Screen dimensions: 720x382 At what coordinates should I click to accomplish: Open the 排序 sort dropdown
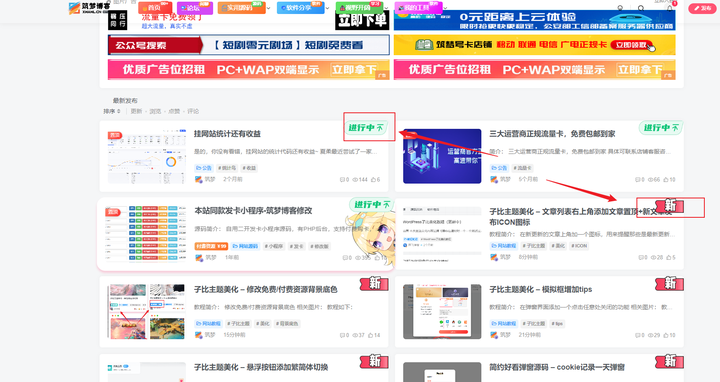tap(112, 111)
